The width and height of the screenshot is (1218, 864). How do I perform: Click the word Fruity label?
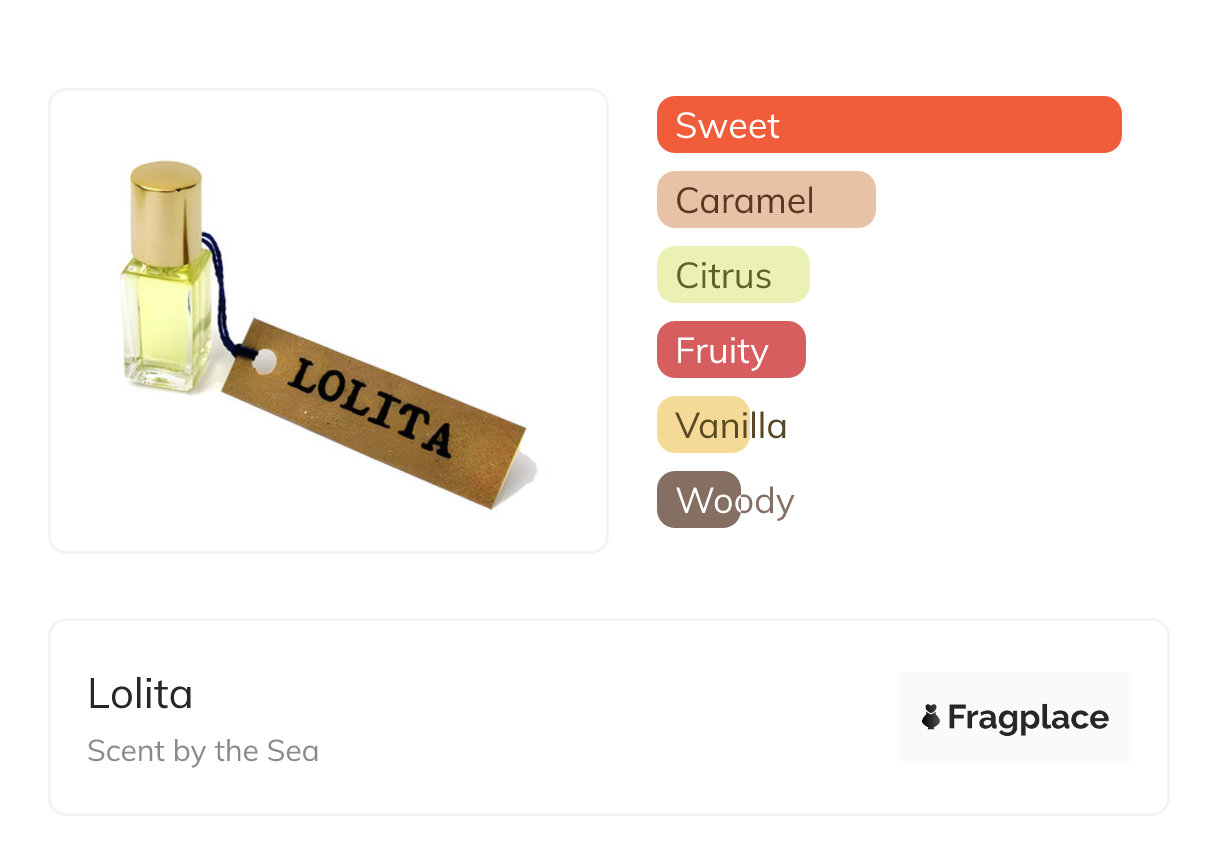pos(722,350)
